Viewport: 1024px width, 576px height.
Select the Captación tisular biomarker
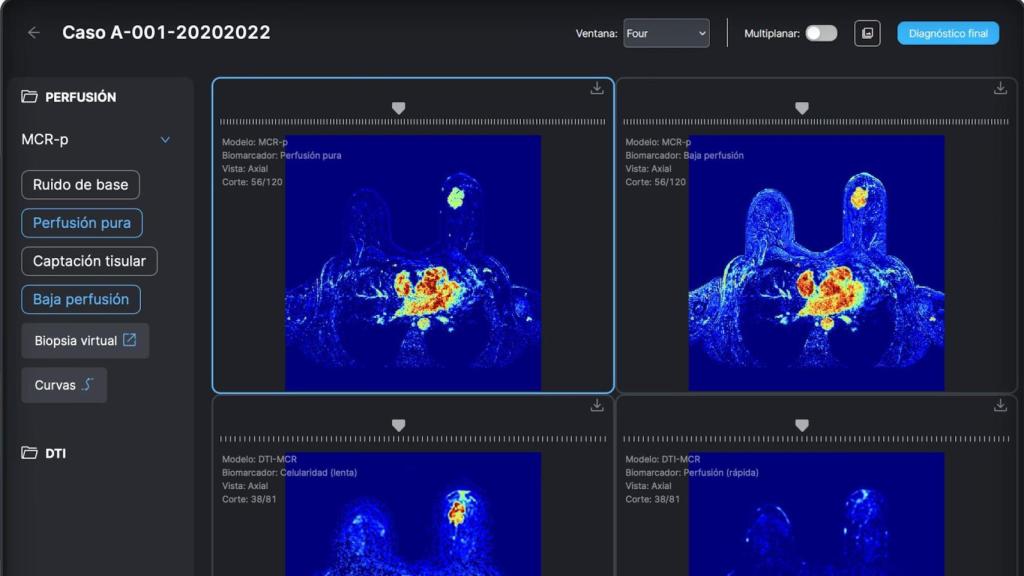[89, 261]
